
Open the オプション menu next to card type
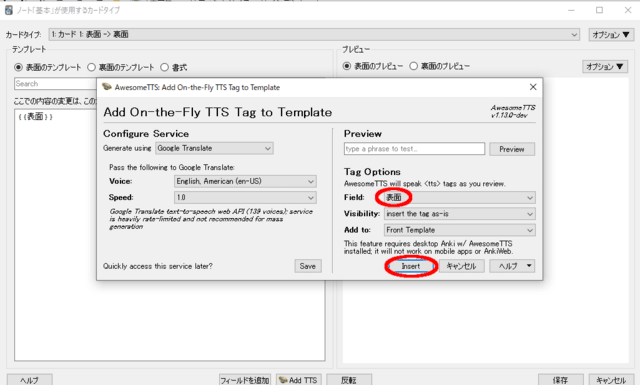(611, 35)
